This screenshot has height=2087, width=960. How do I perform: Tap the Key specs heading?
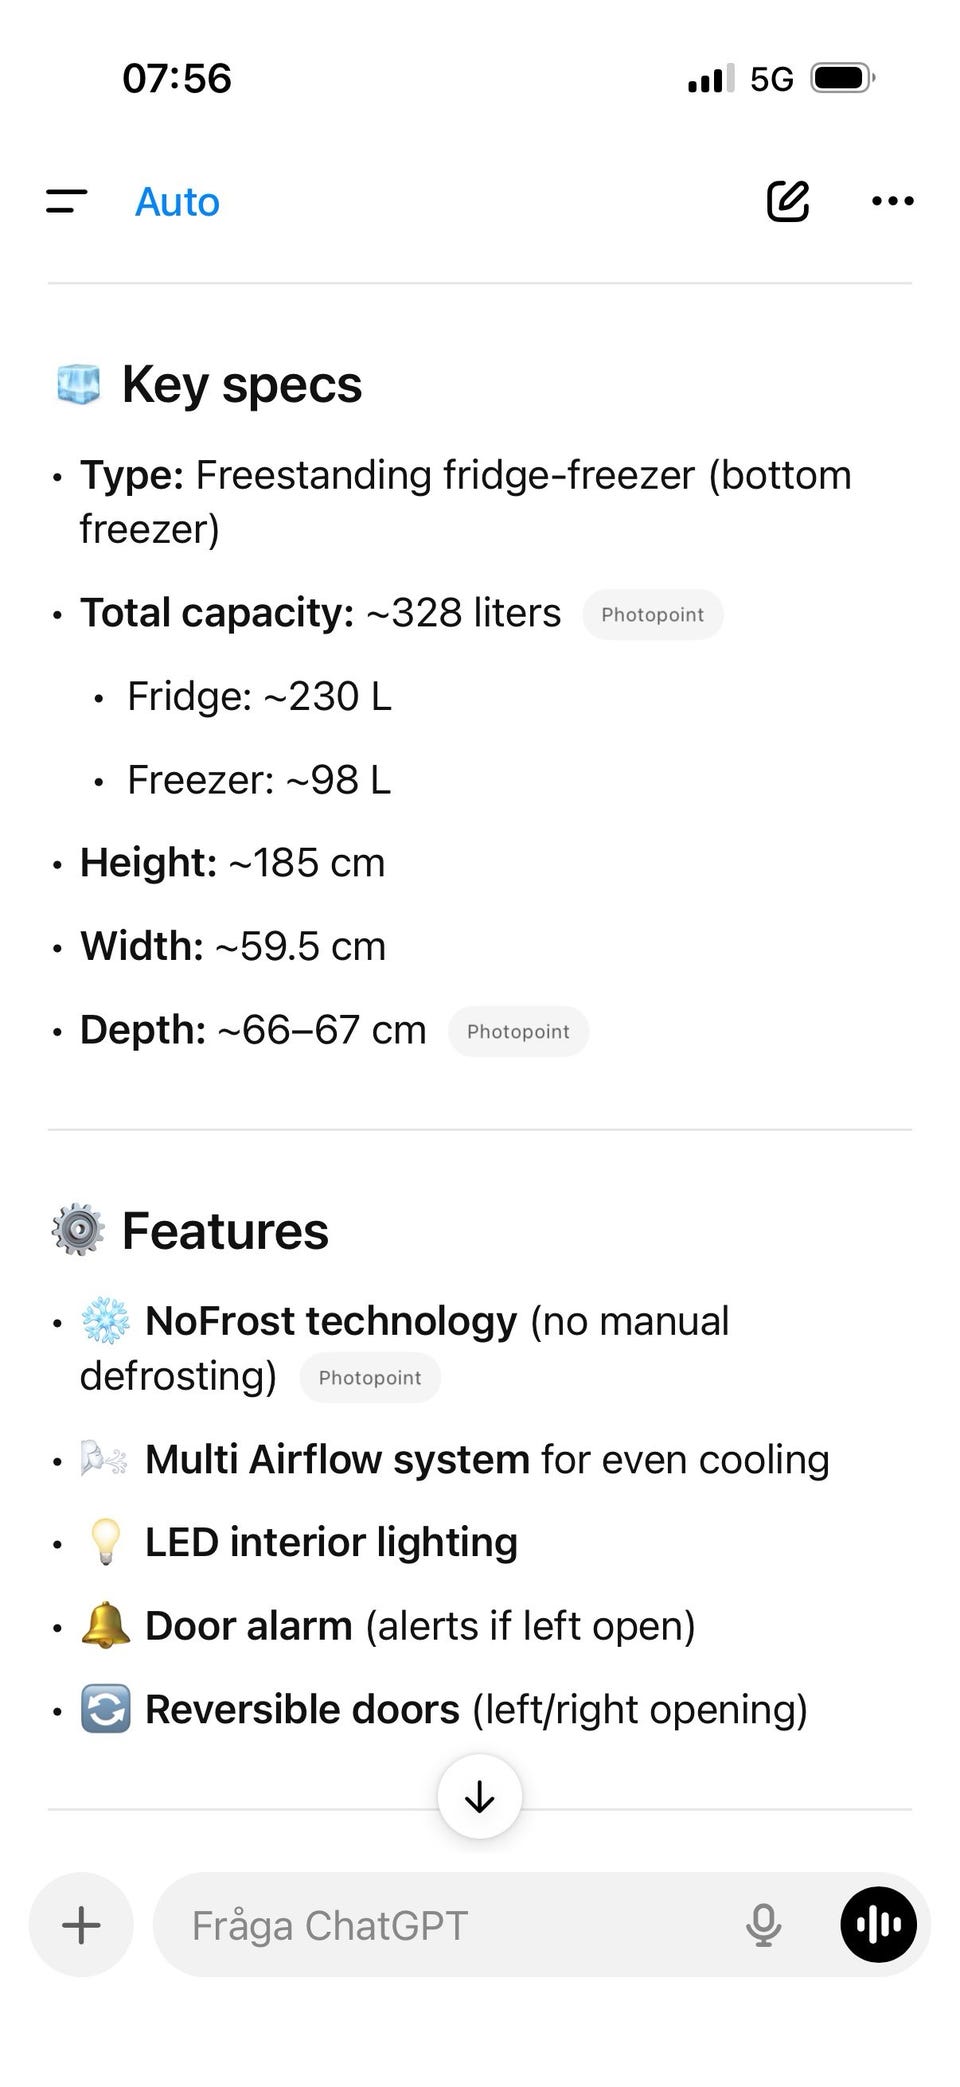tap(241, 385)
